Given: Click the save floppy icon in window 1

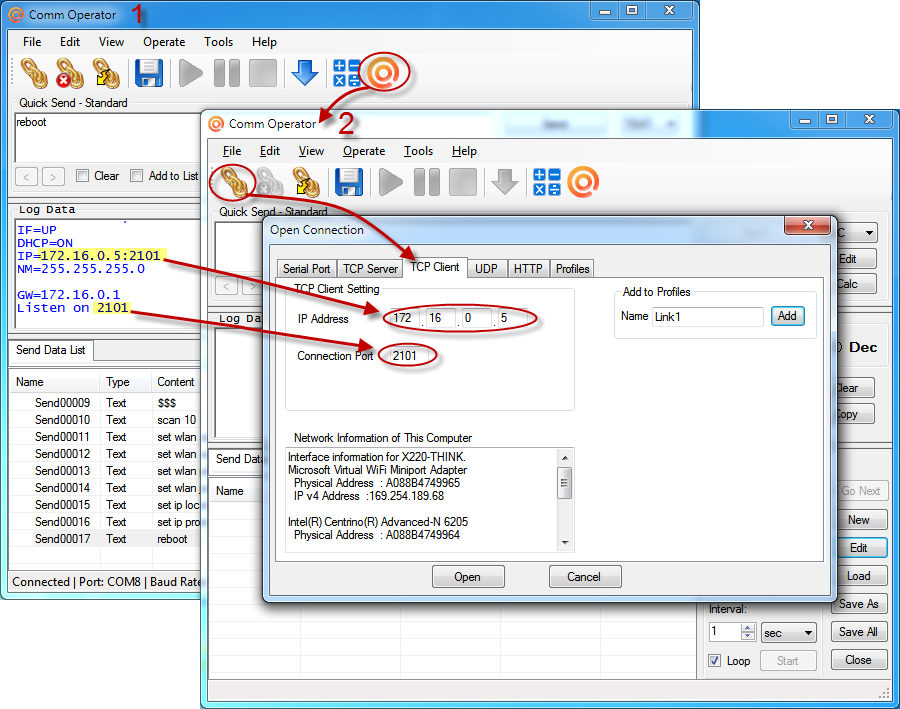Looking at the screenshot, I should pos(149,73).
